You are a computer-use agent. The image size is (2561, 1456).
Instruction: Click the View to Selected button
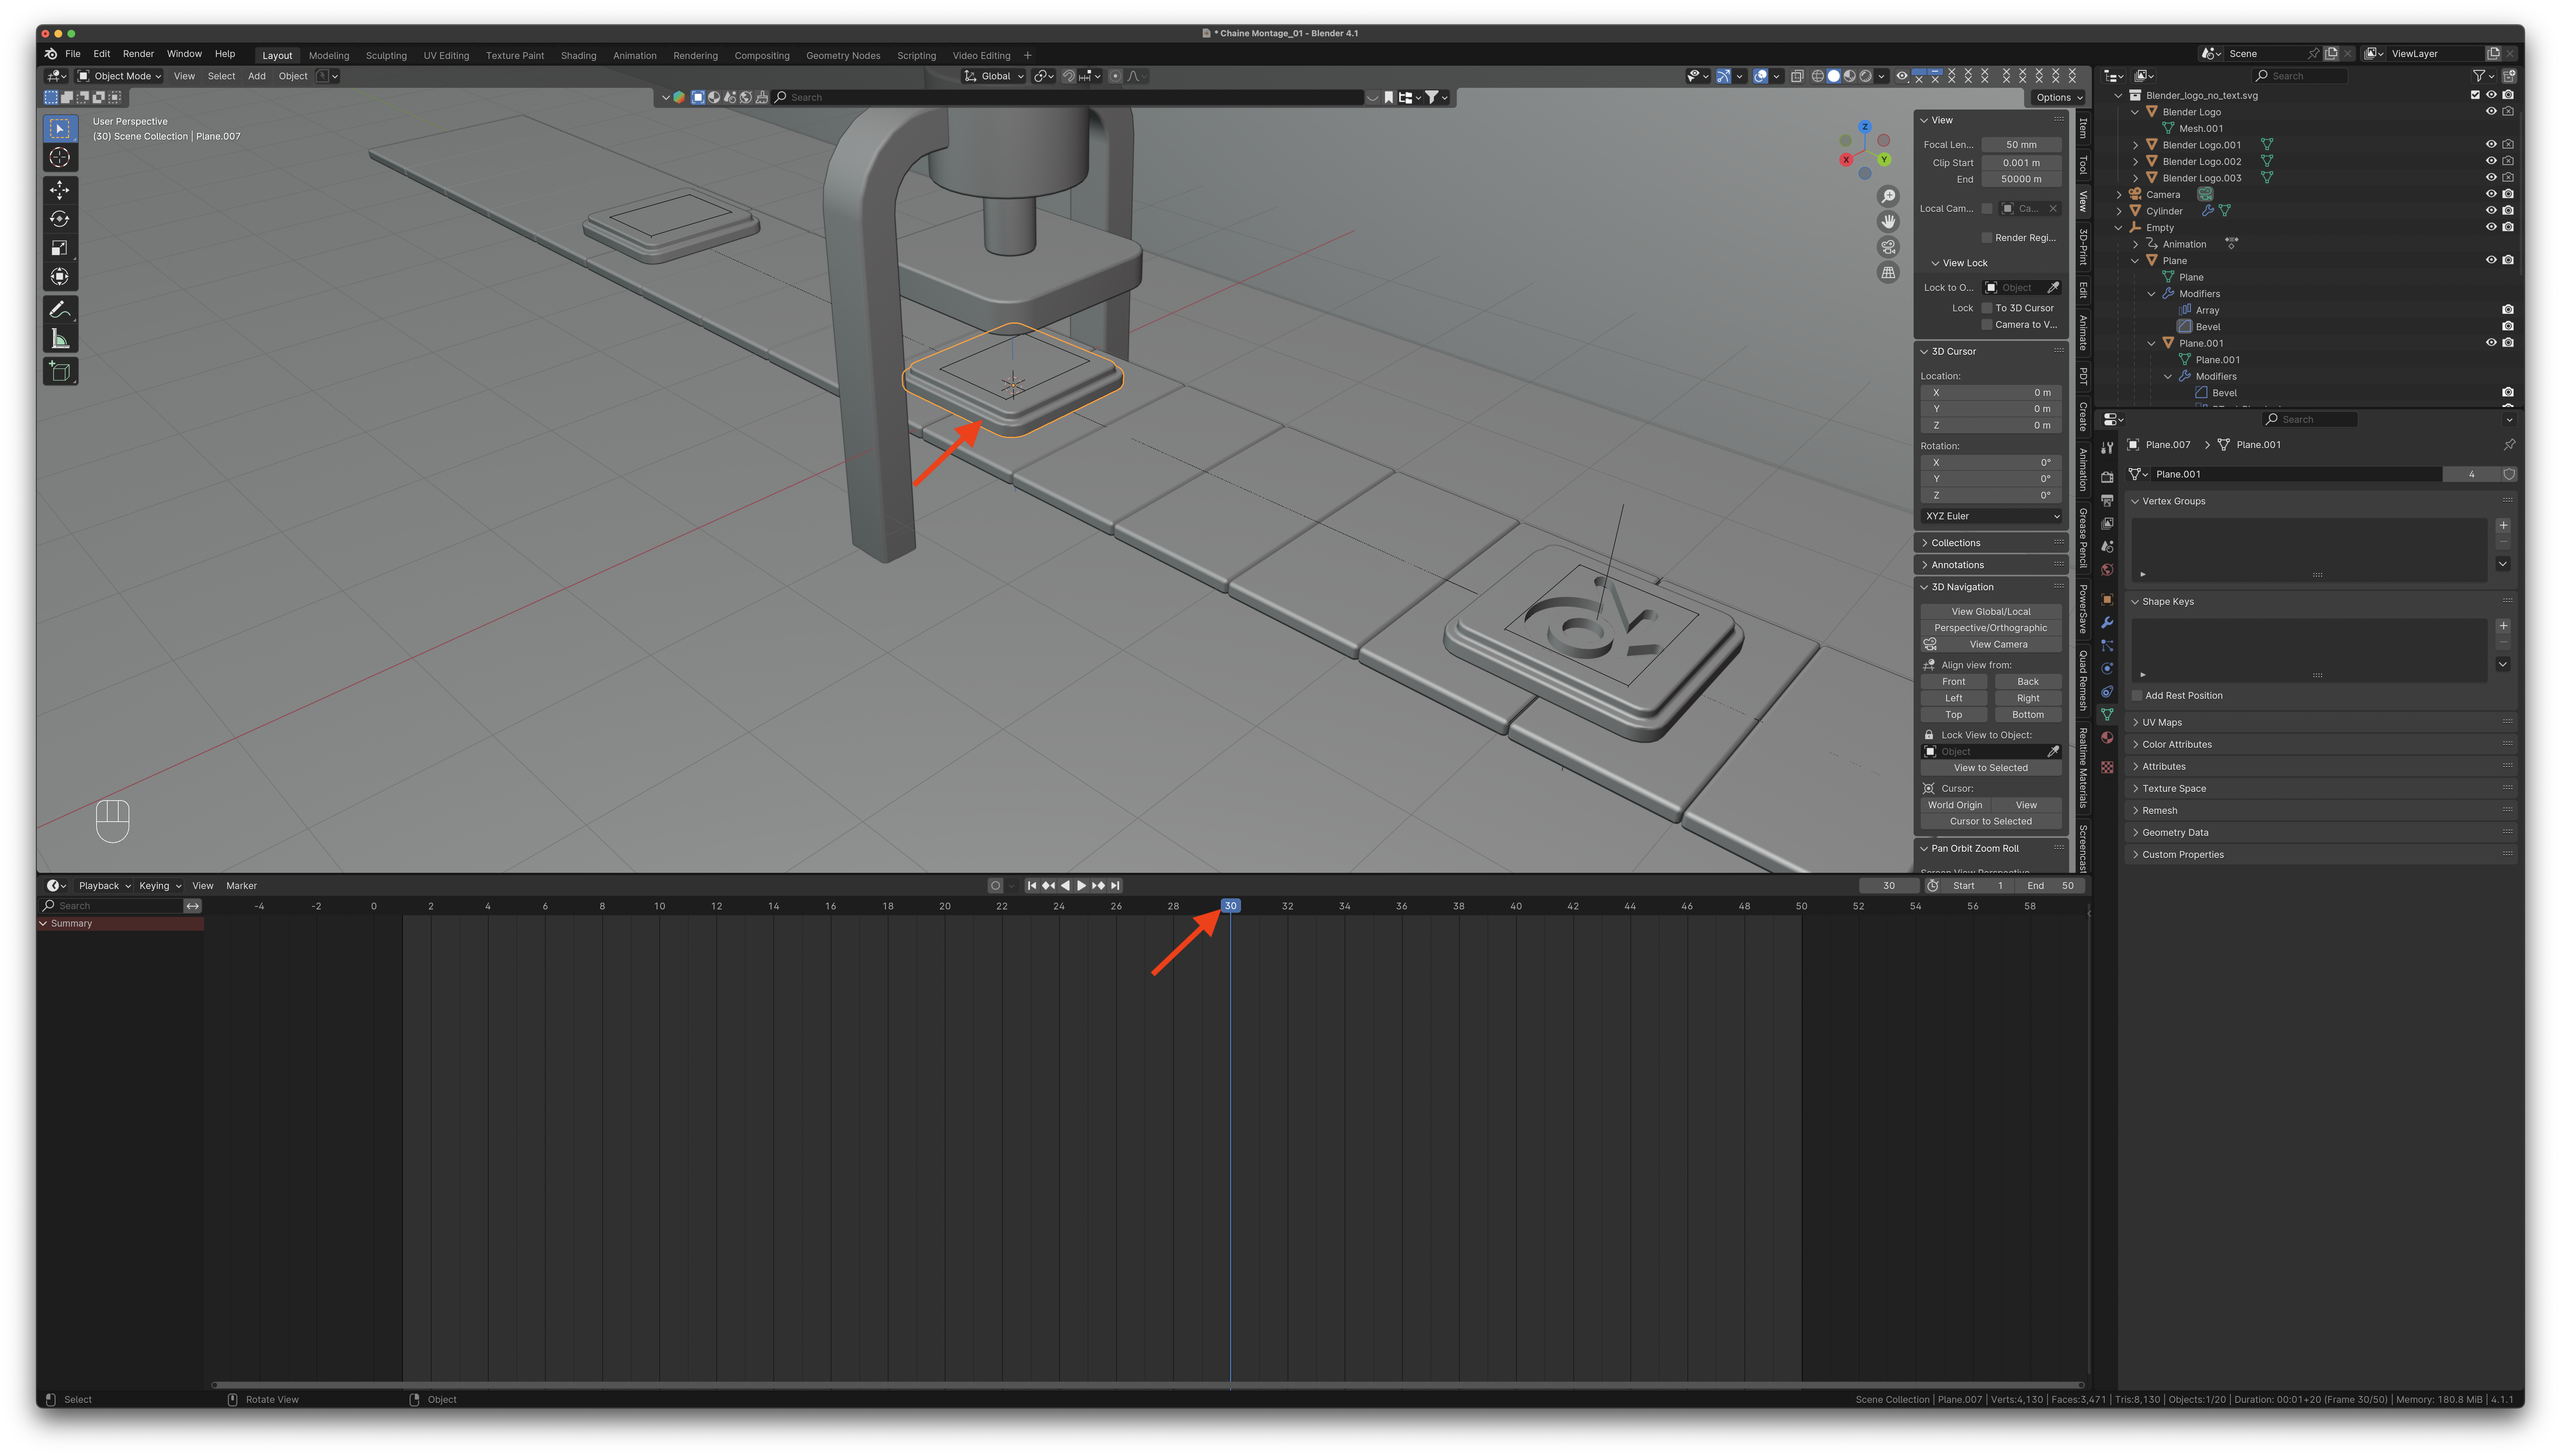(x=1991, y=768)
